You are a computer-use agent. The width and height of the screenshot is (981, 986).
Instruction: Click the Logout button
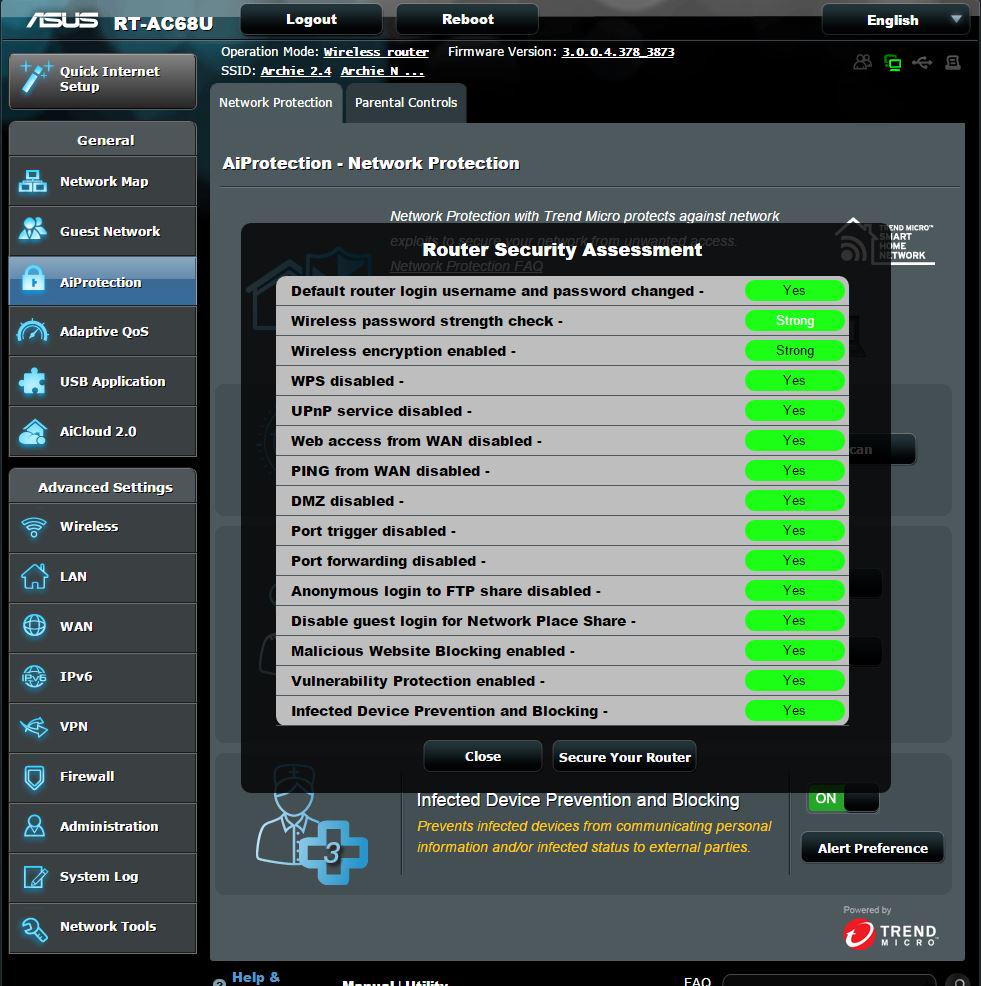(311, 19)
